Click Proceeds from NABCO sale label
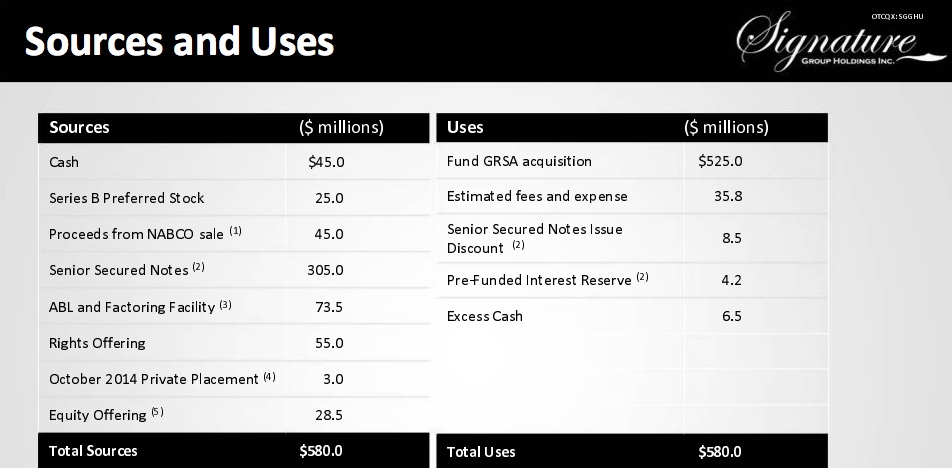The image size is (952, 468). [x=145, y=233]
